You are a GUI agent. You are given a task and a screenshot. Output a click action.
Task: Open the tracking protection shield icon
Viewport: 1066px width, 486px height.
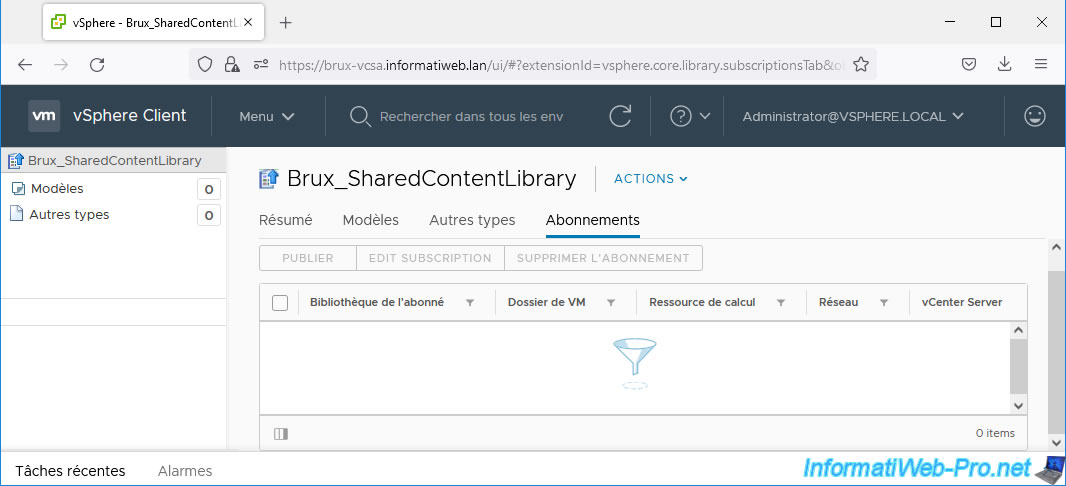pyautogui.click(x=205, y=65)
